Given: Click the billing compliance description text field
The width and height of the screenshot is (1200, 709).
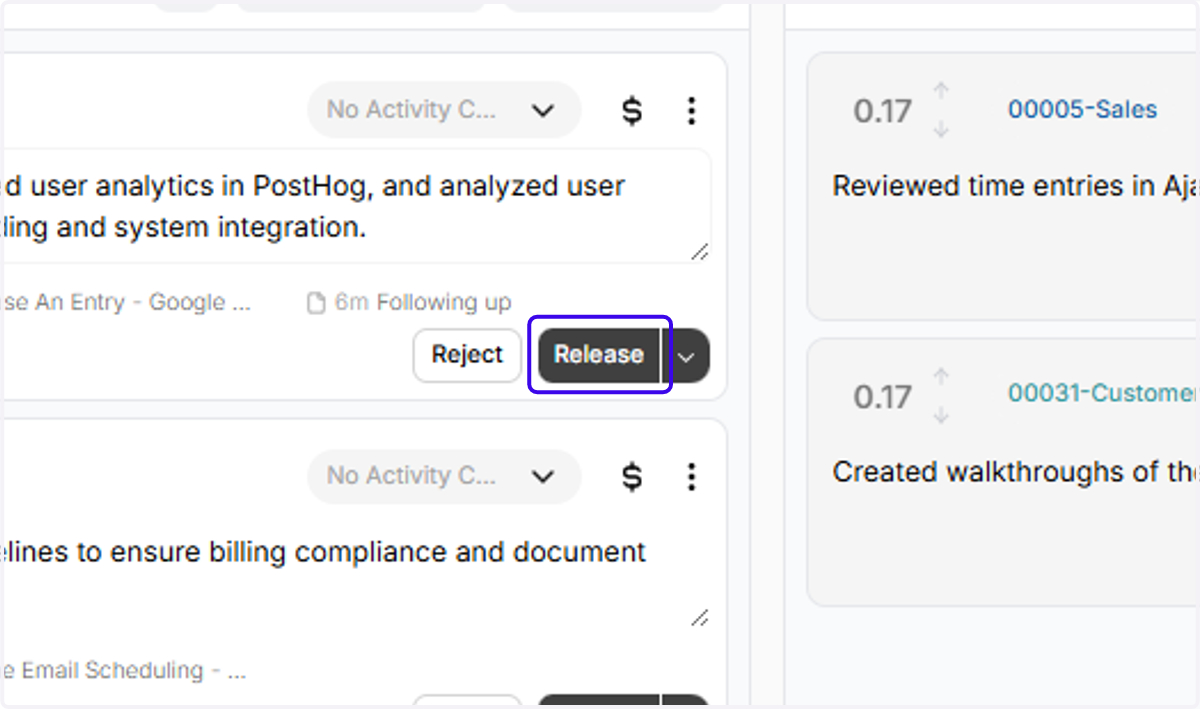Looking at the screenshot, I should point(356,573).
